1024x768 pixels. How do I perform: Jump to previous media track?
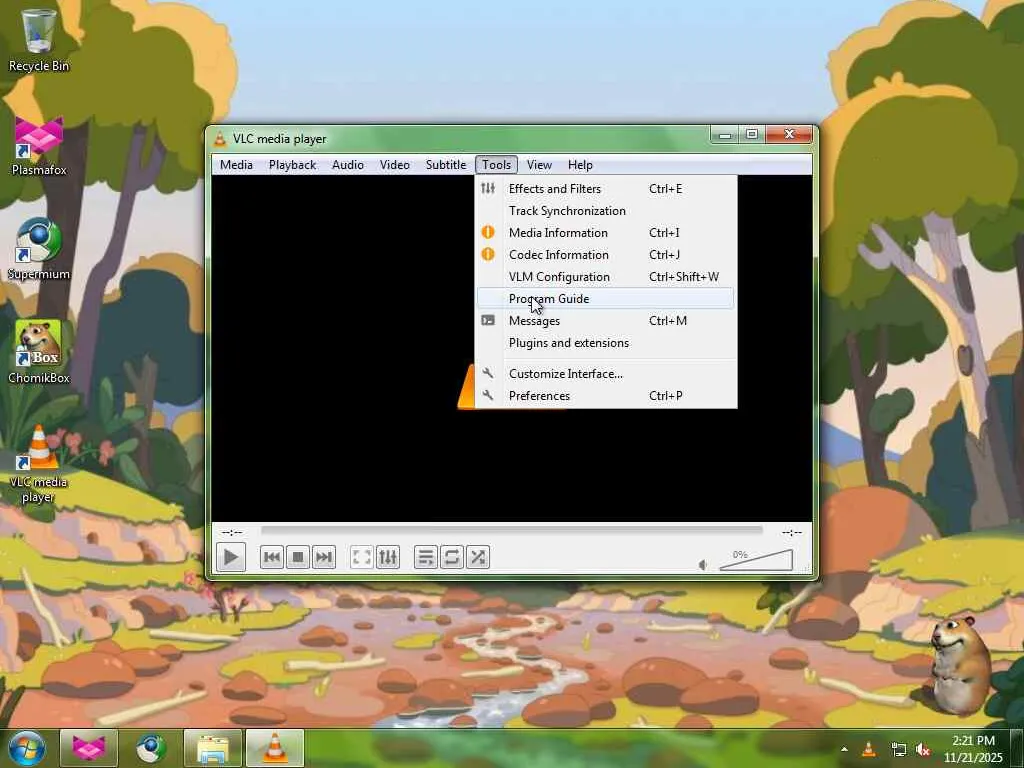coord(272,557)
